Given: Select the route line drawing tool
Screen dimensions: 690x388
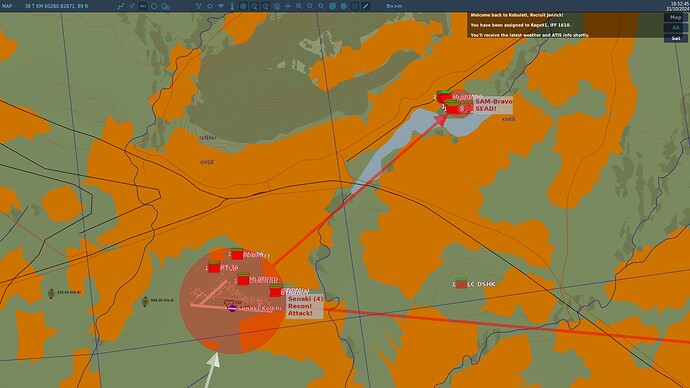Looking at the screenshot, I should coord(121,6).
